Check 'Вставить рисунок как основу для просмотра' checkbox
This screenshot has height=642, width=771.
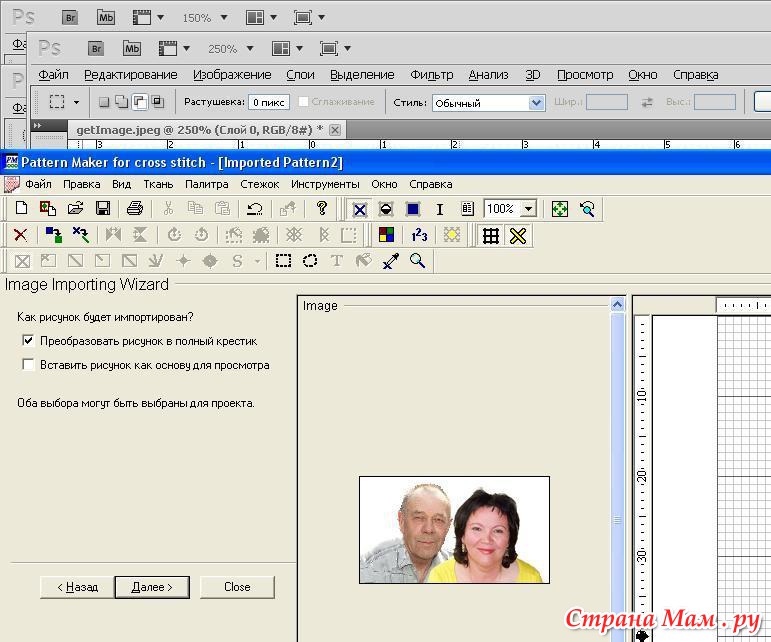point(28,364)
